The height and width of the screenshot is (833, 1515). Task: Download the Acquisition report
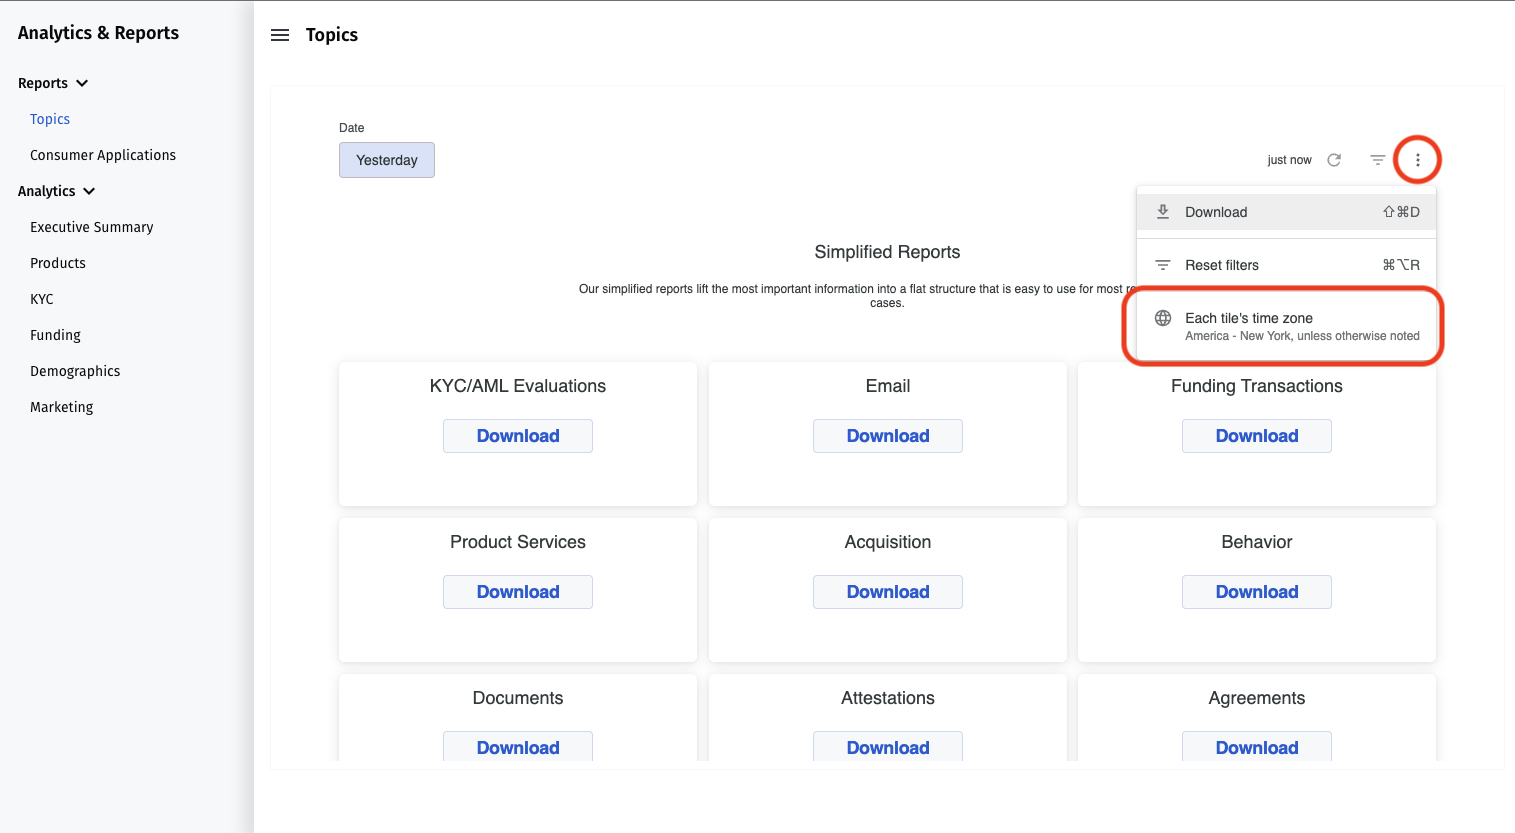[x=887, y=592]
